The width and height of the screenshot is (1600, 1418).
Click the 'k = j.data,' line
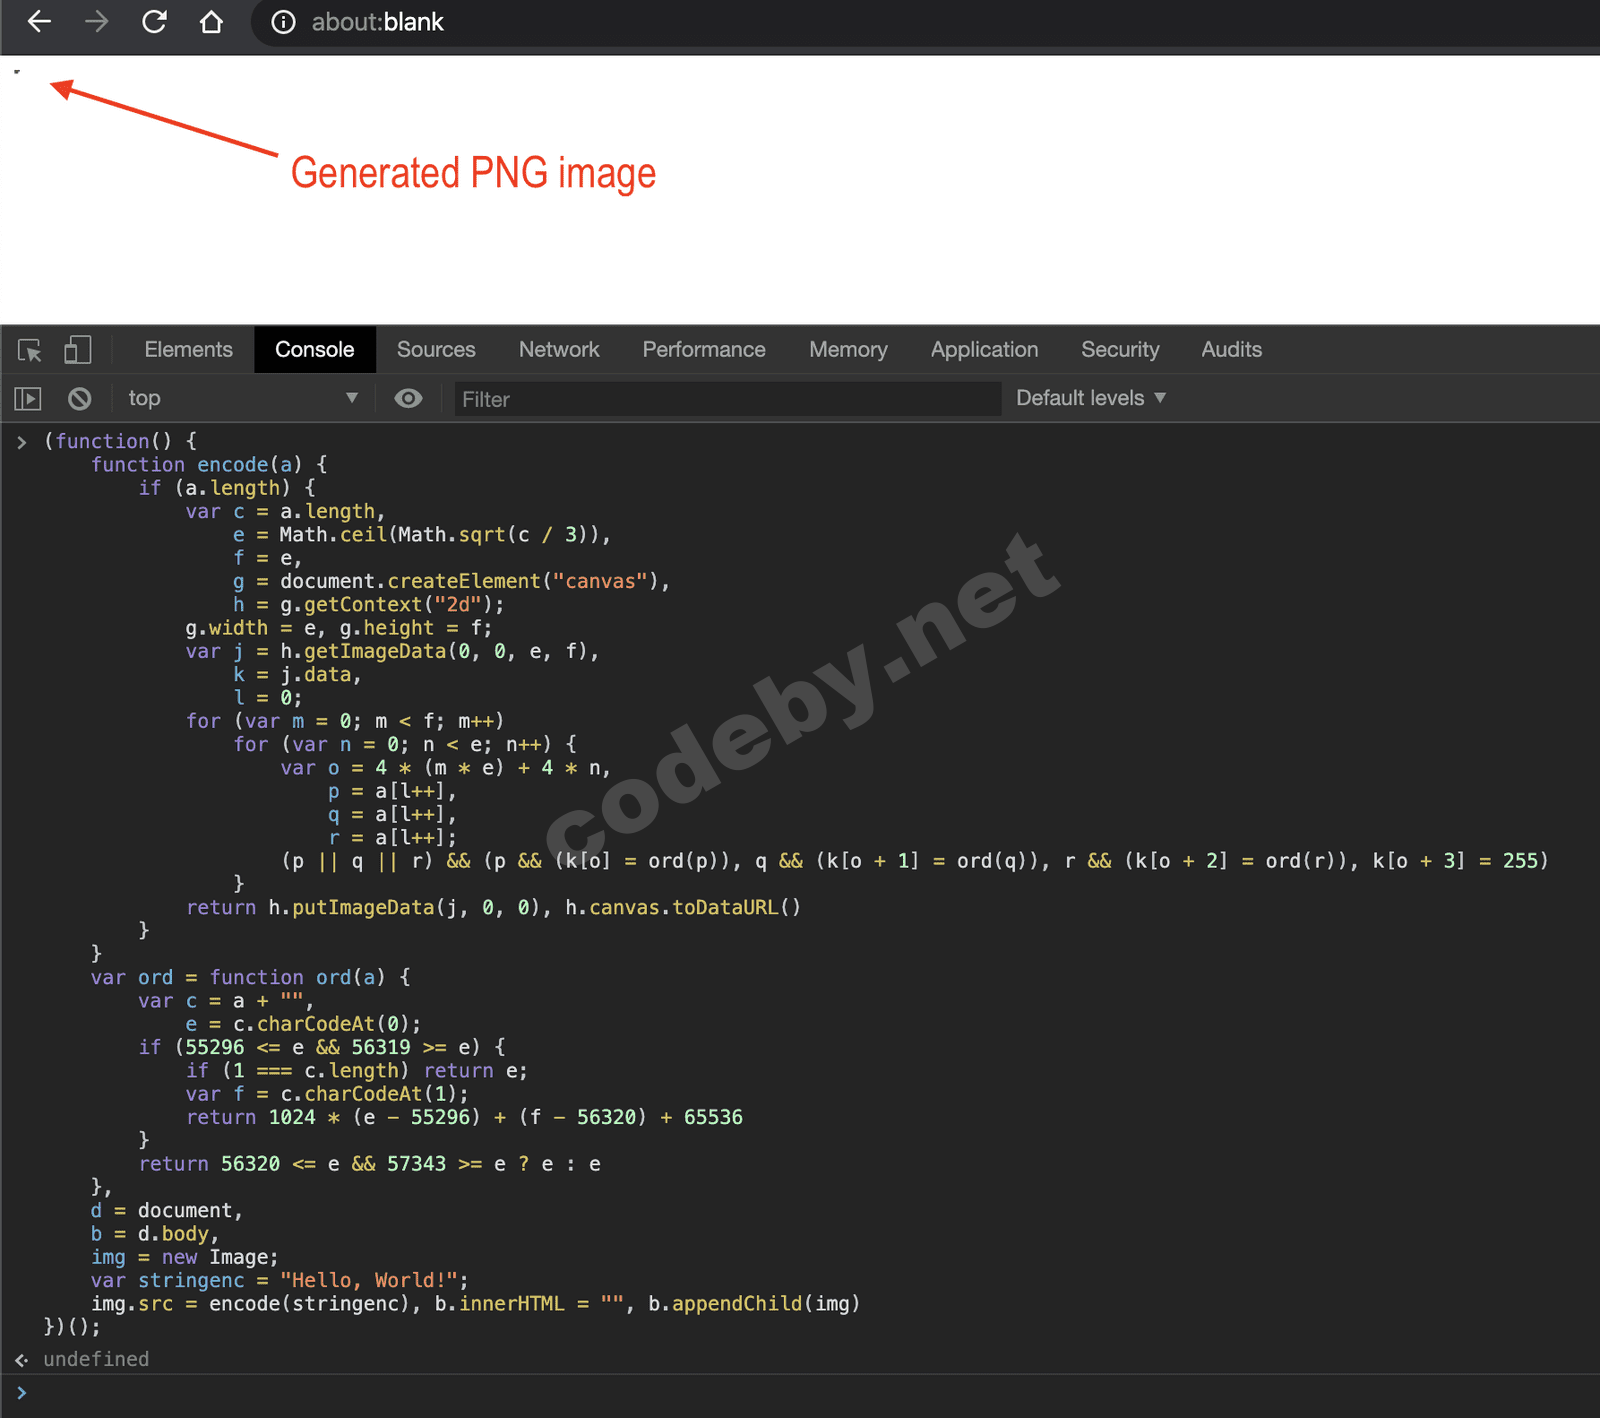point(297,674)
